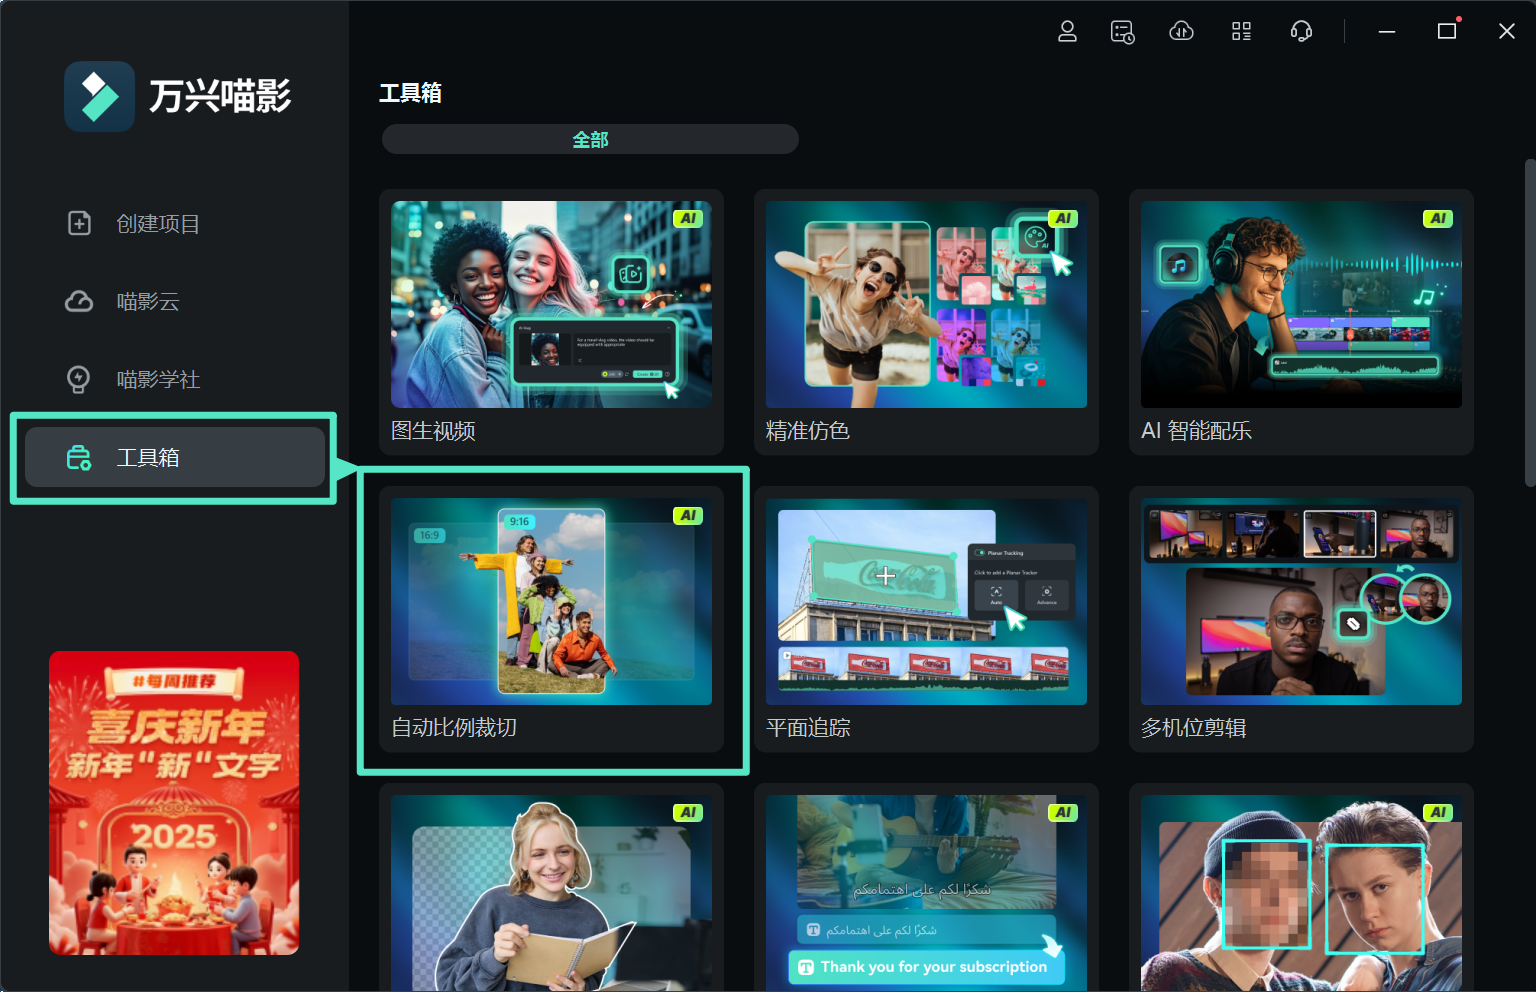
Task: Click the lightbulb icon beside 喵影学社
Action: coord(78,379)
